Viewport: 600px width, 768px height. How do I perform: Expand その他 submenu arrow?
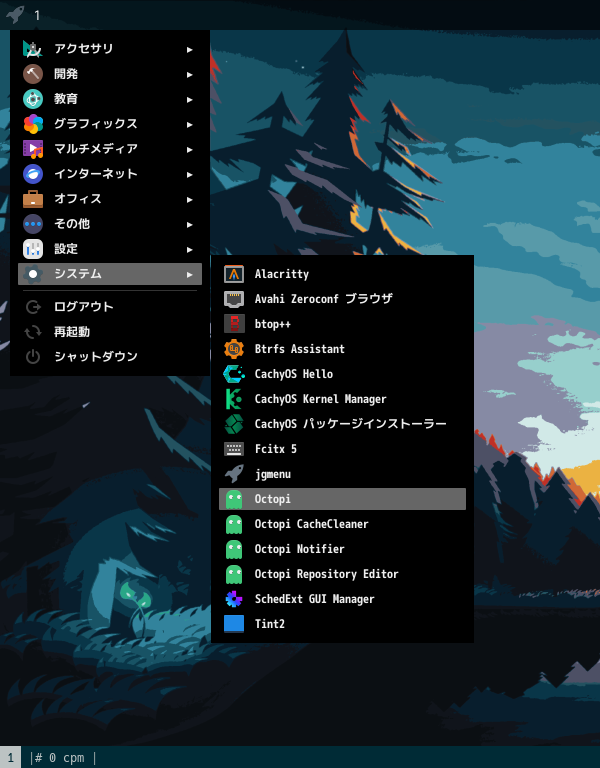point(190,224)
